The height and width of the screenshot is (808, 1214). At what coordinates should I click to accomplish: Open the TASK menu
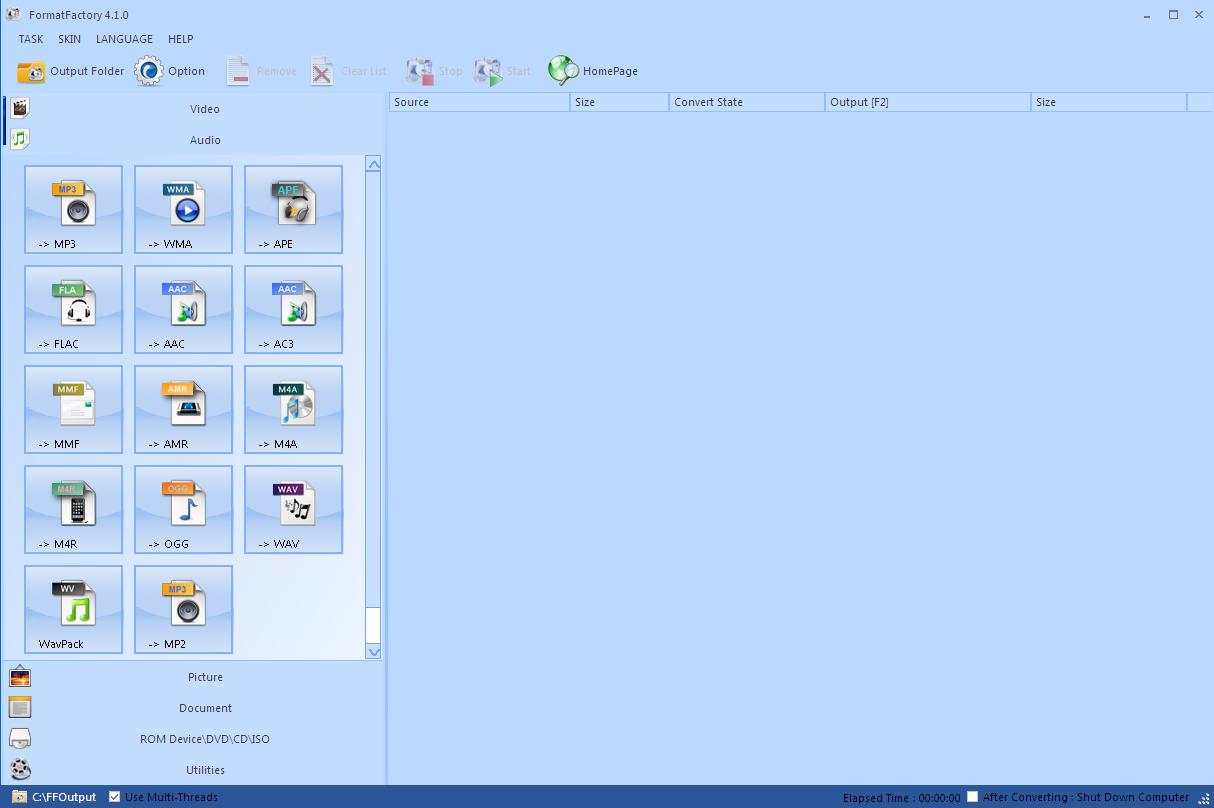[x=31, y=39]
